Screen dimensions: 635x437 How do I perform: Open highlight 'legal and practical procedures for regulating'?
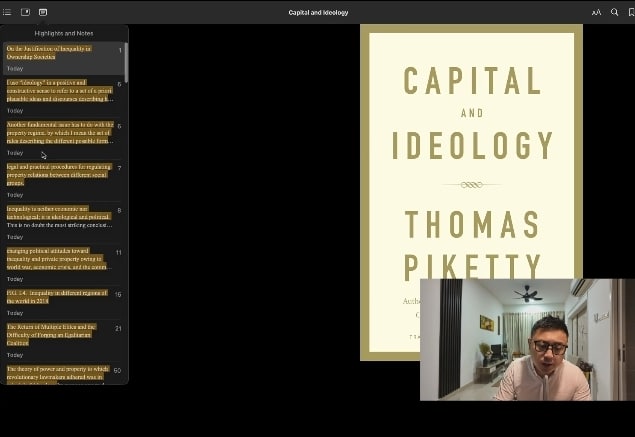(x=64, y=181)
